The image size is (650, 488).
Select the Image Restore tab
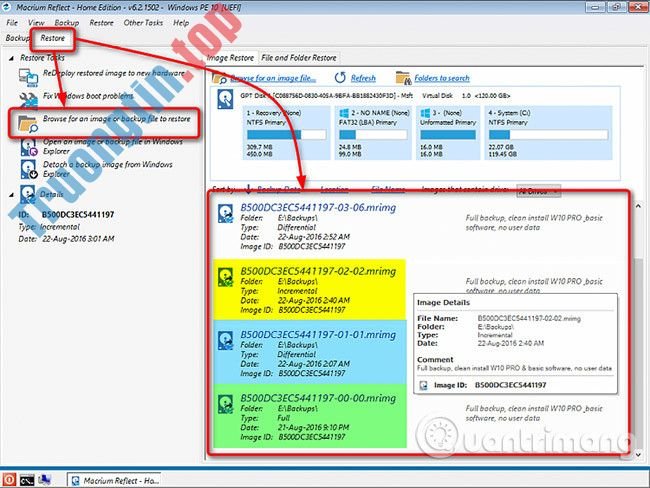pyautogui.click(x=230, y=58)
